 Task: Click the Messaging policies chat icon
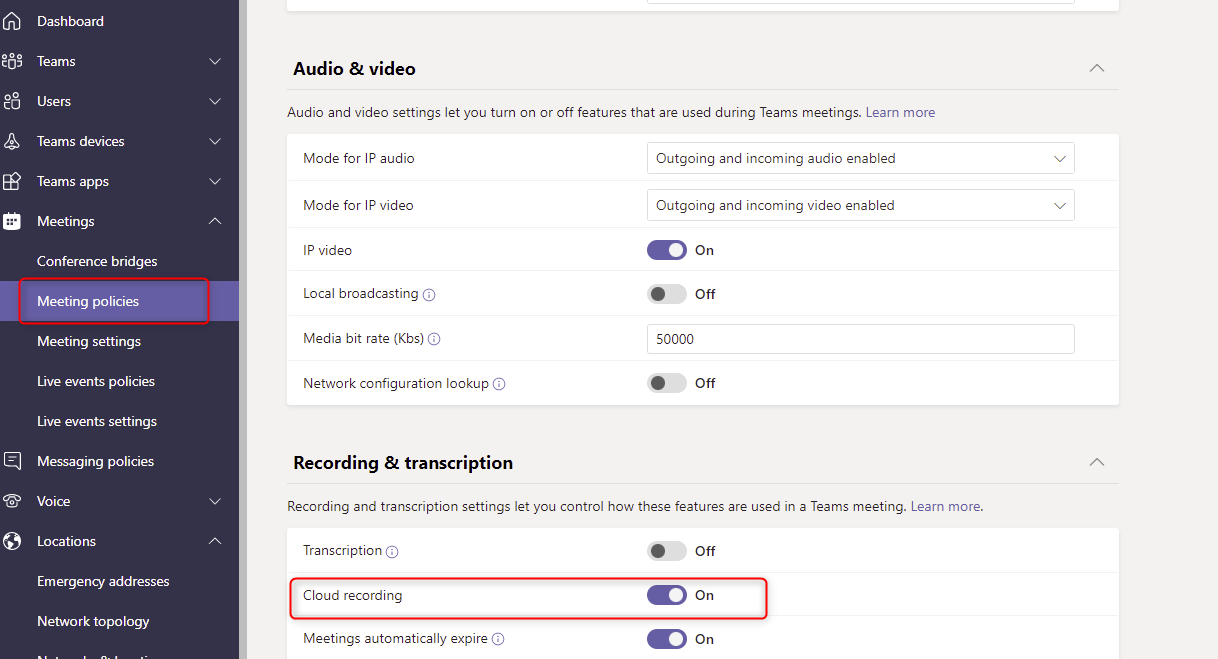click(13, 461)
